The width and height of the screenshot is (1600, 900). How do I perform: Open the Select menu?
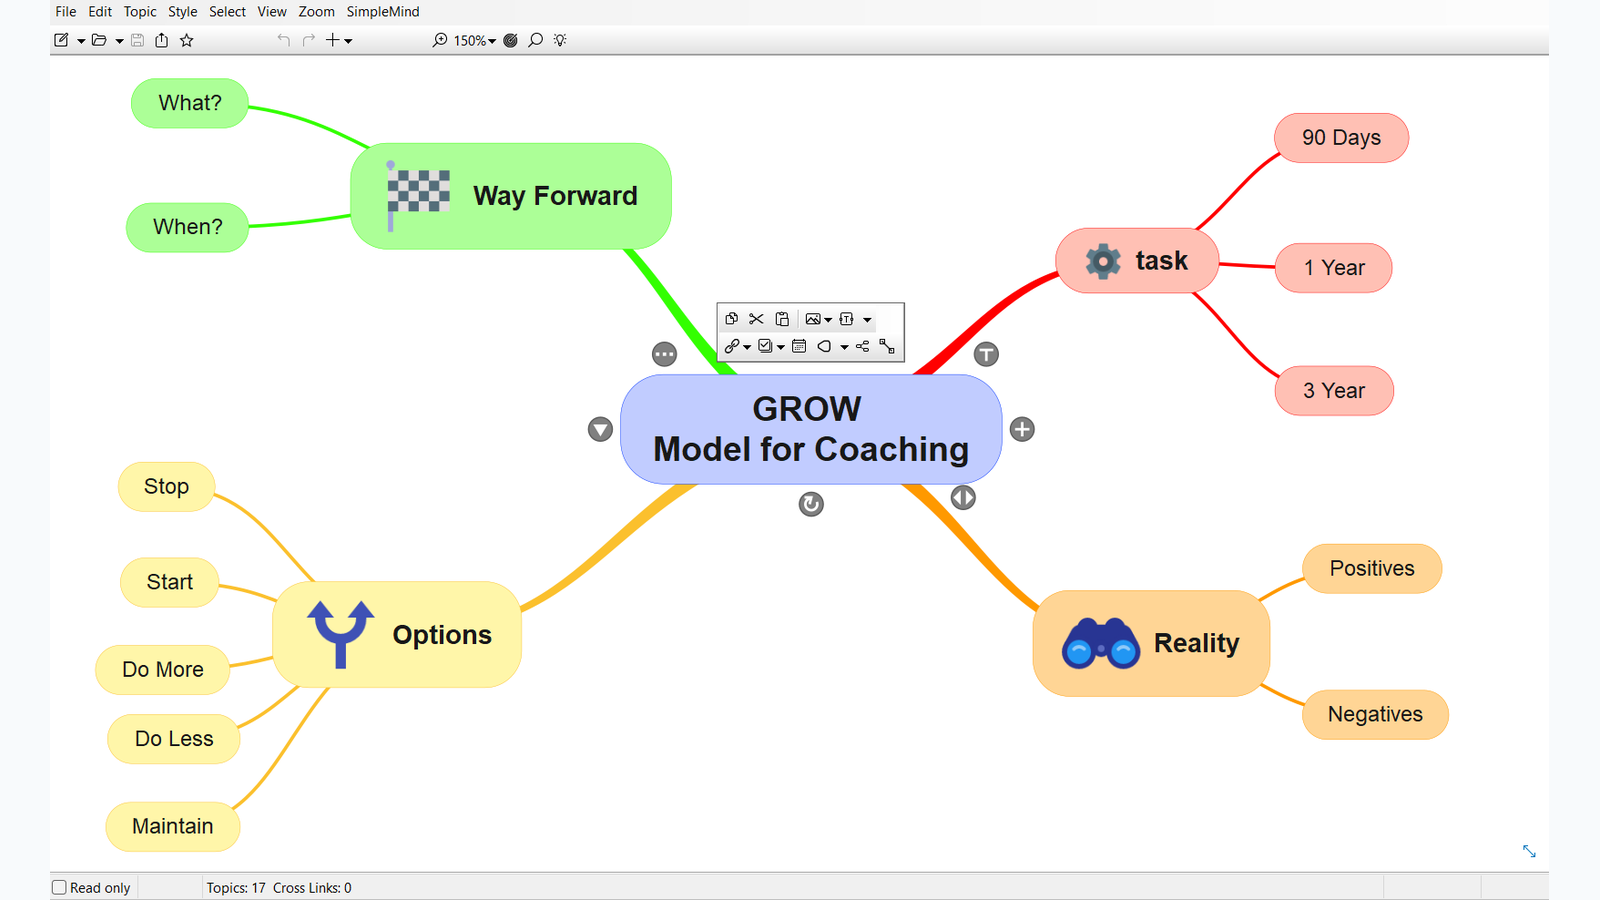click(227, 12)
